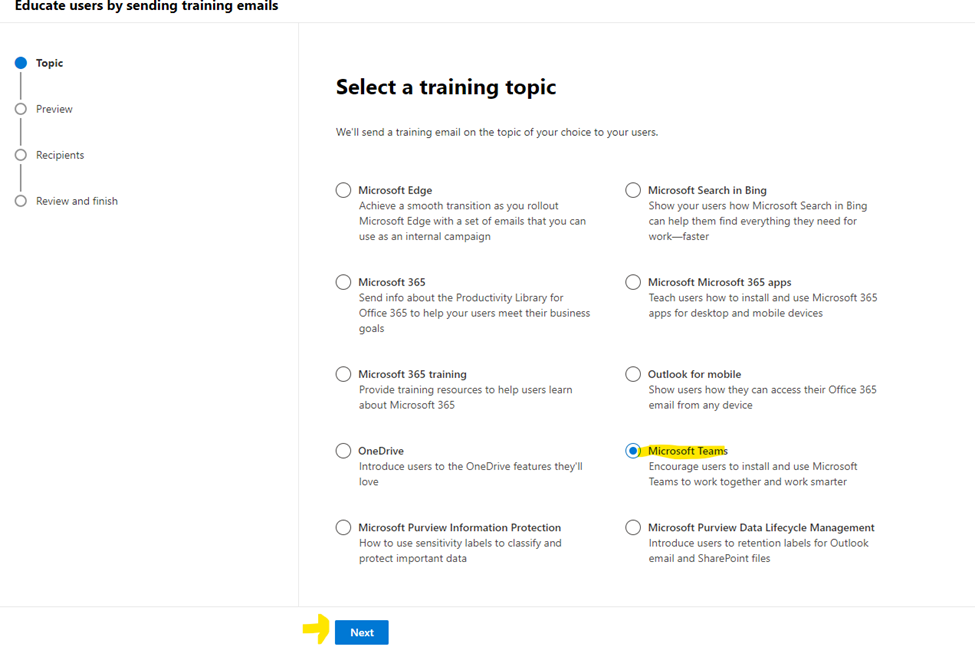This screenshot has height=647, width=975.
Task: Select Microsoft 365 apps radio button
Action: click(x=633, y=282)
